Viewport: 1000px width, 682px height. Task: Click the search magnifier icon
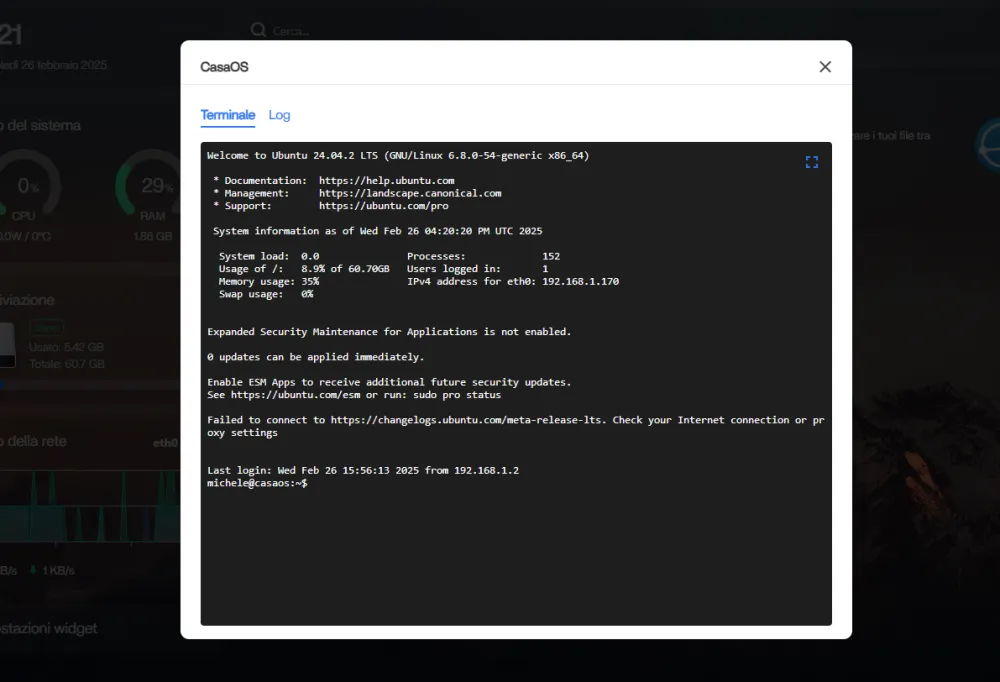pos(259,31)
